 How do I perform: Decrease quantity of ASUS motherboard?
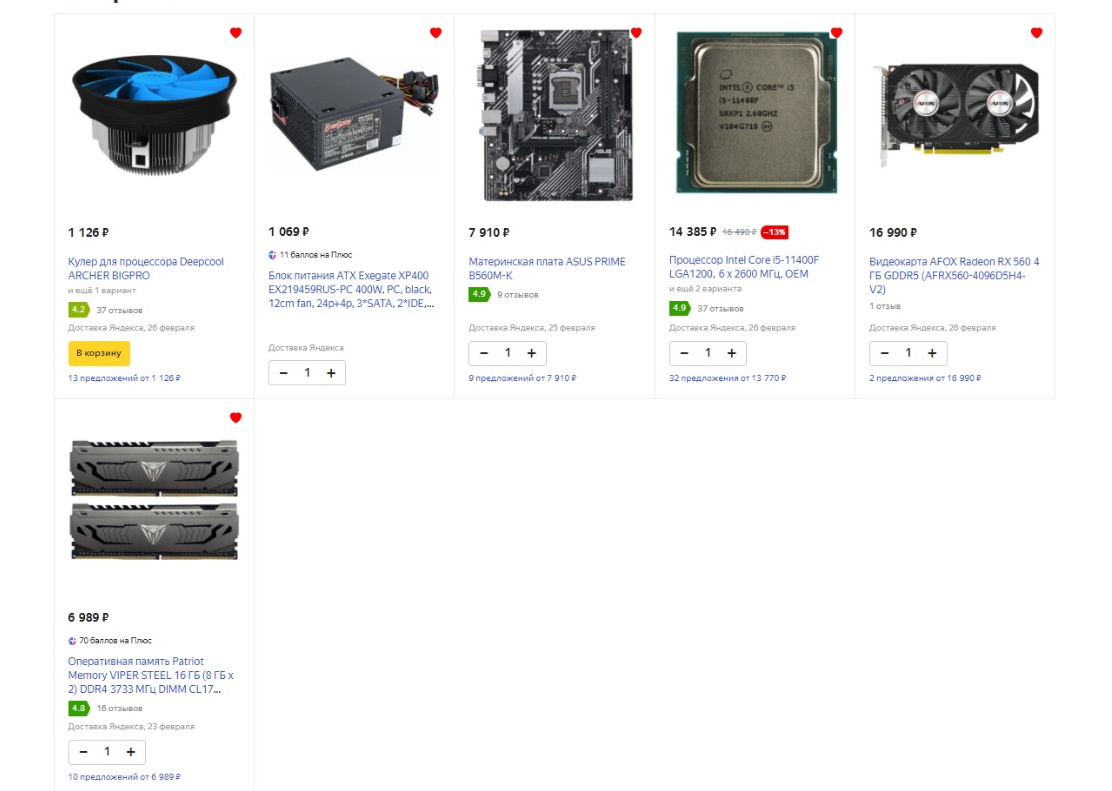click(484, 353)
